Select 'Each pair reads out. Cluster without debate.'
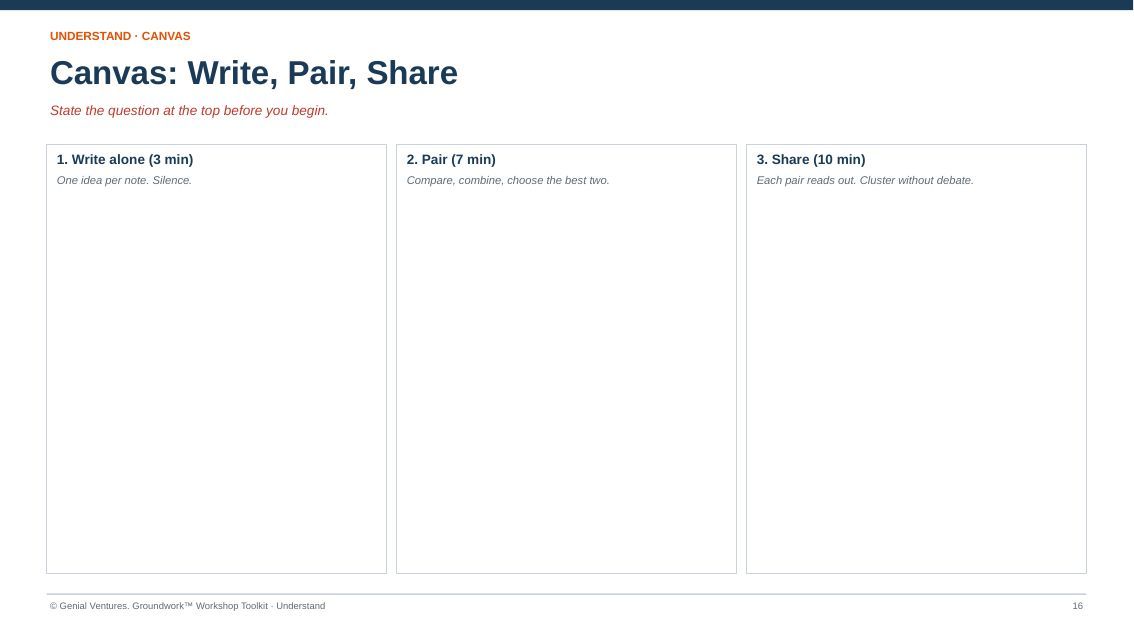Viewport: 1134px width, 638px height. pyautogui.click(x=865, y=180)
